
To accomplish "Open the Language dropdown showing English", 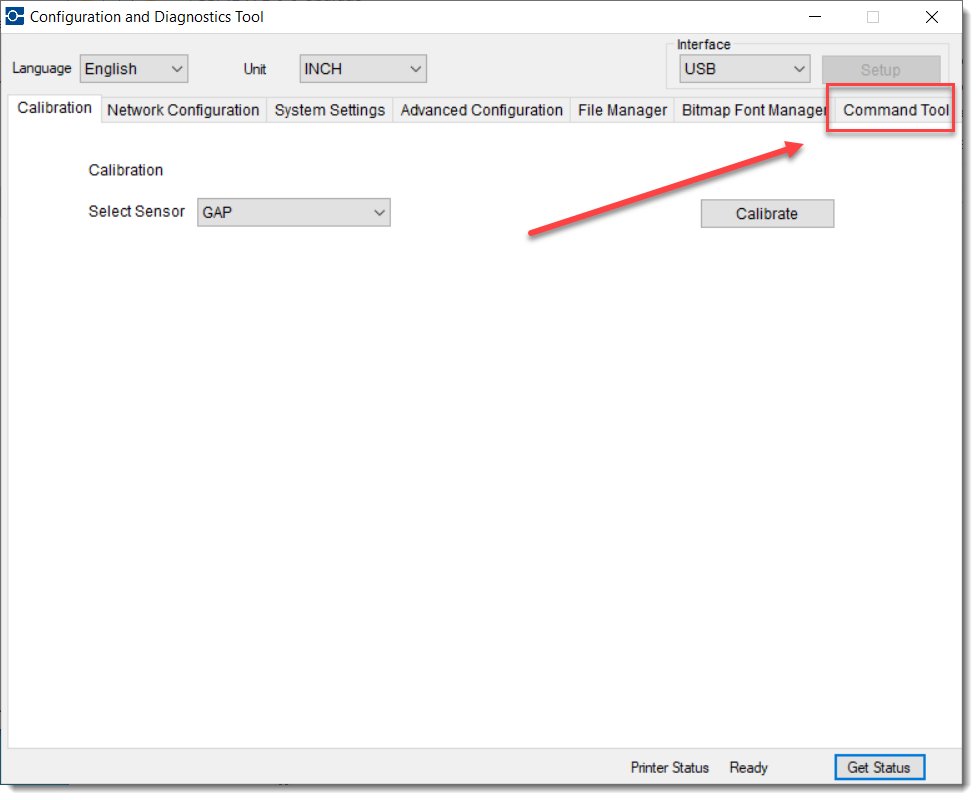I will click(x=133, y=69).
